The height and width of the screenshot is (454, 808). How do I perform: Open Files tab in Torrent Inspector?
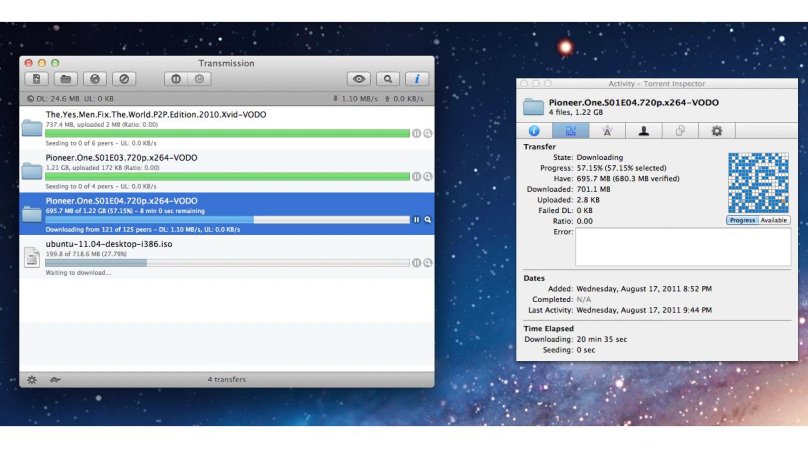(x=680, y=131)
